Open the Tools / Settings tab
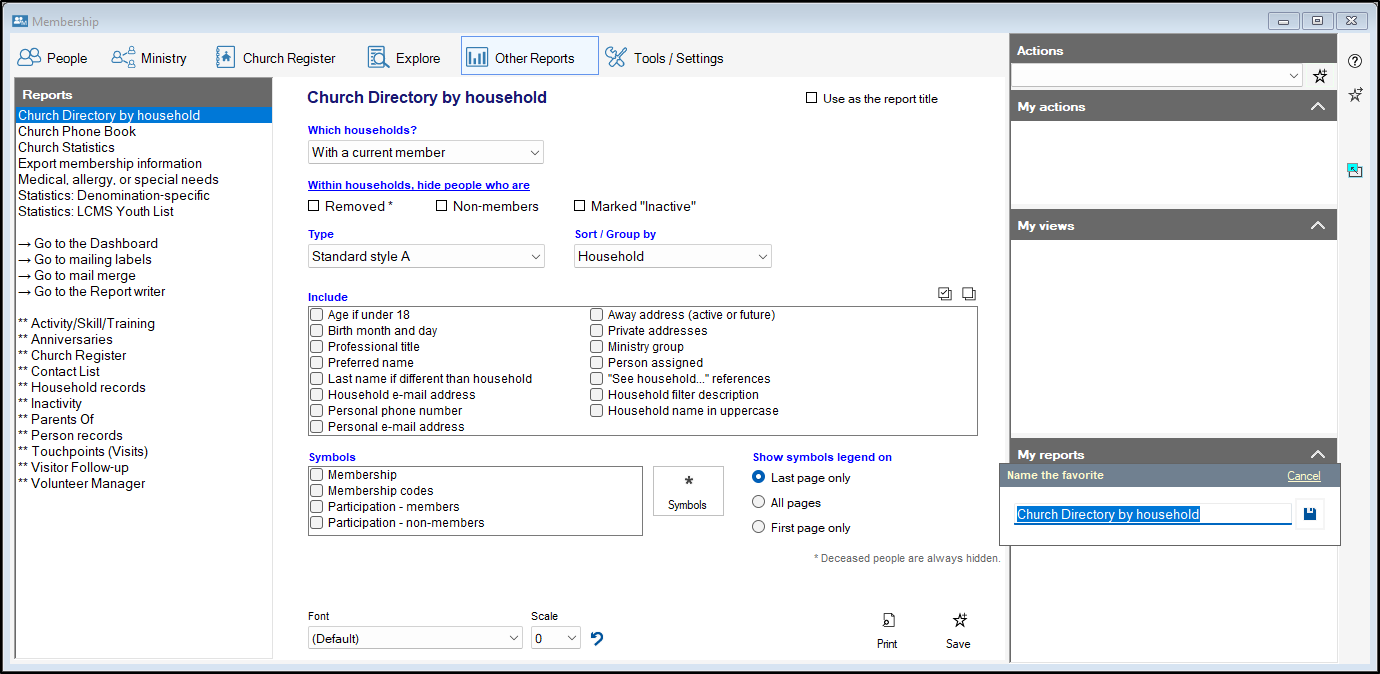1380x674 pixels. 664,58
